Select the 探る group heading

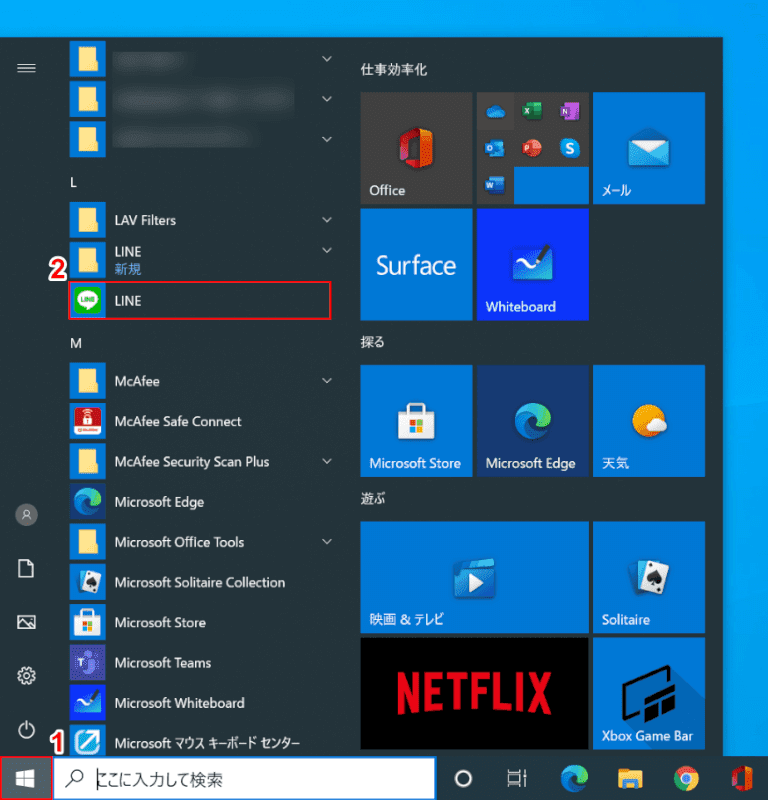tap(373, 342)
